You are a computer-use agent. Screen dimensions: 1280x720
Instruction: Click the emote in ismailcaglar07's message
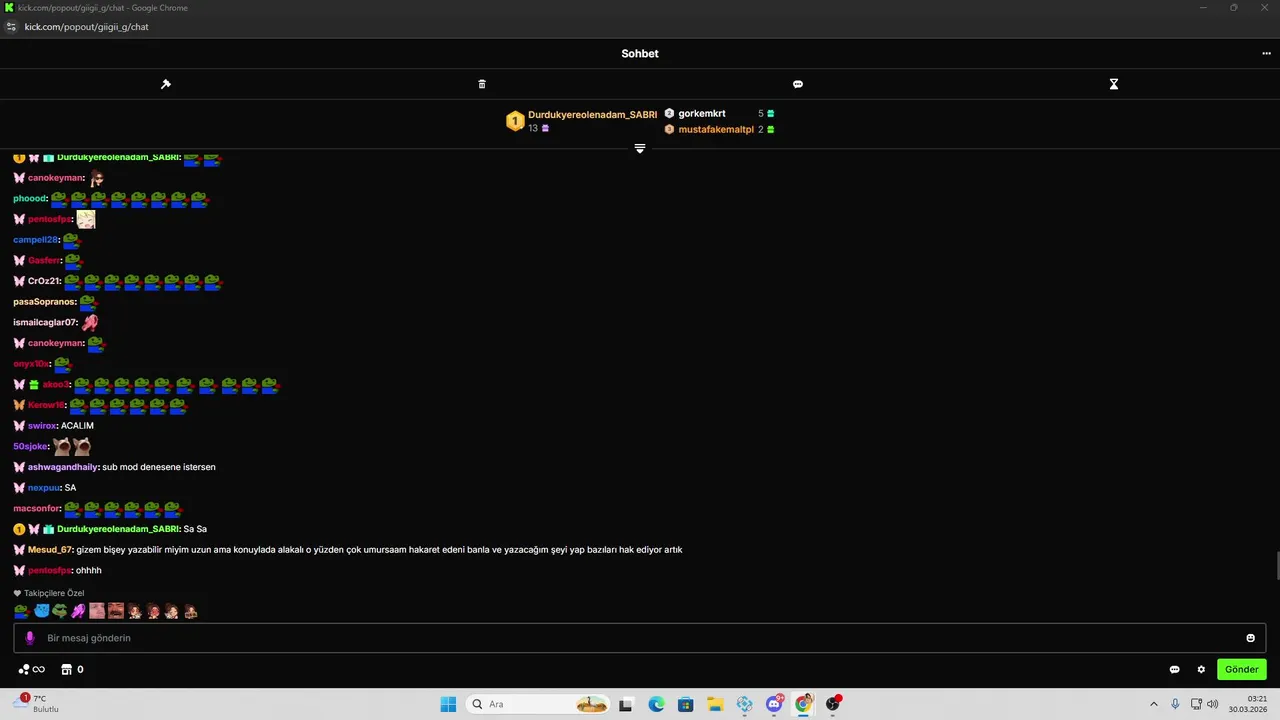(90, 323)
